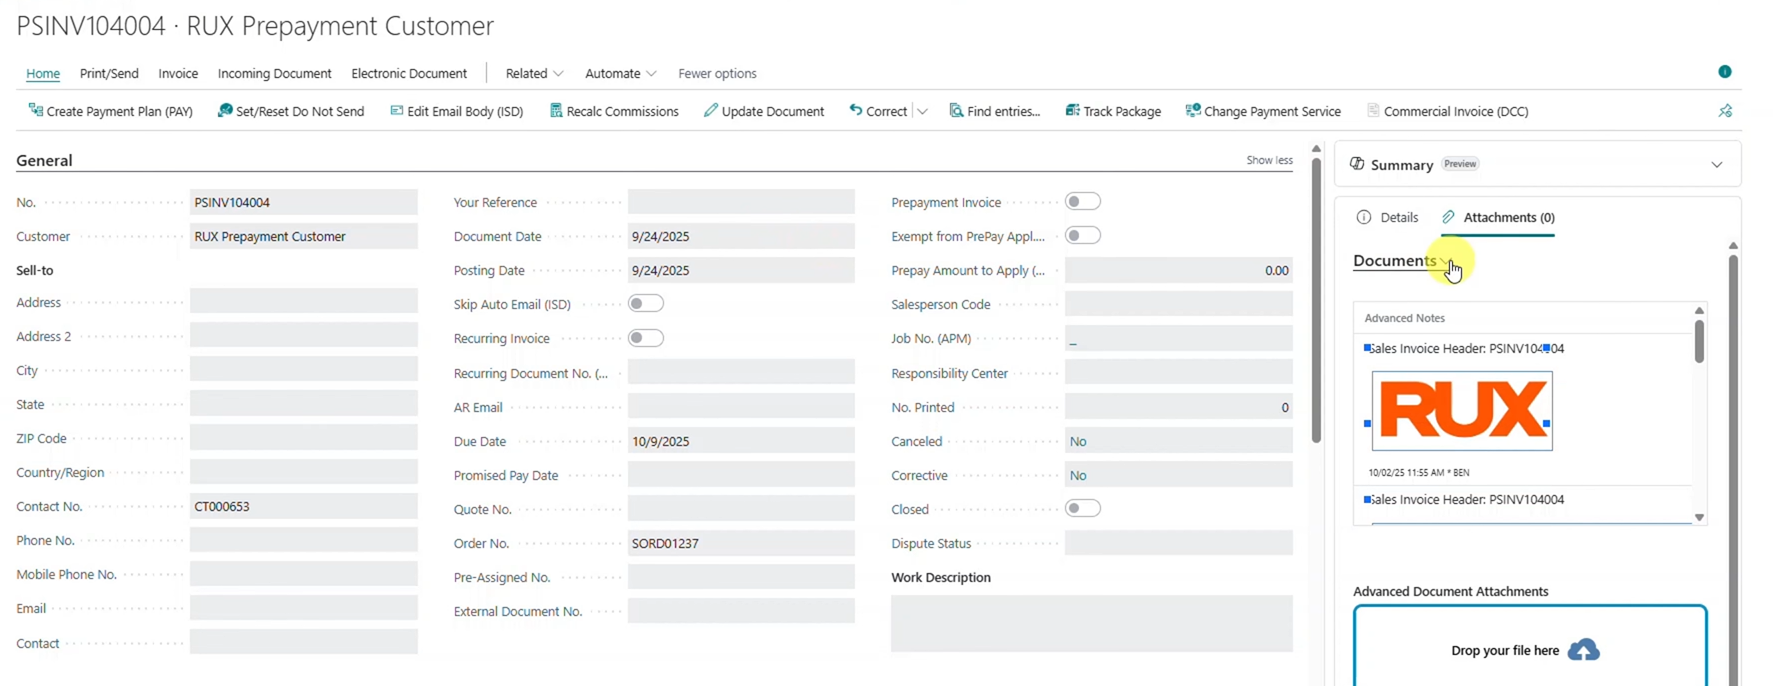
Task: Click the Work Description text box
Action: (1091, 624)
